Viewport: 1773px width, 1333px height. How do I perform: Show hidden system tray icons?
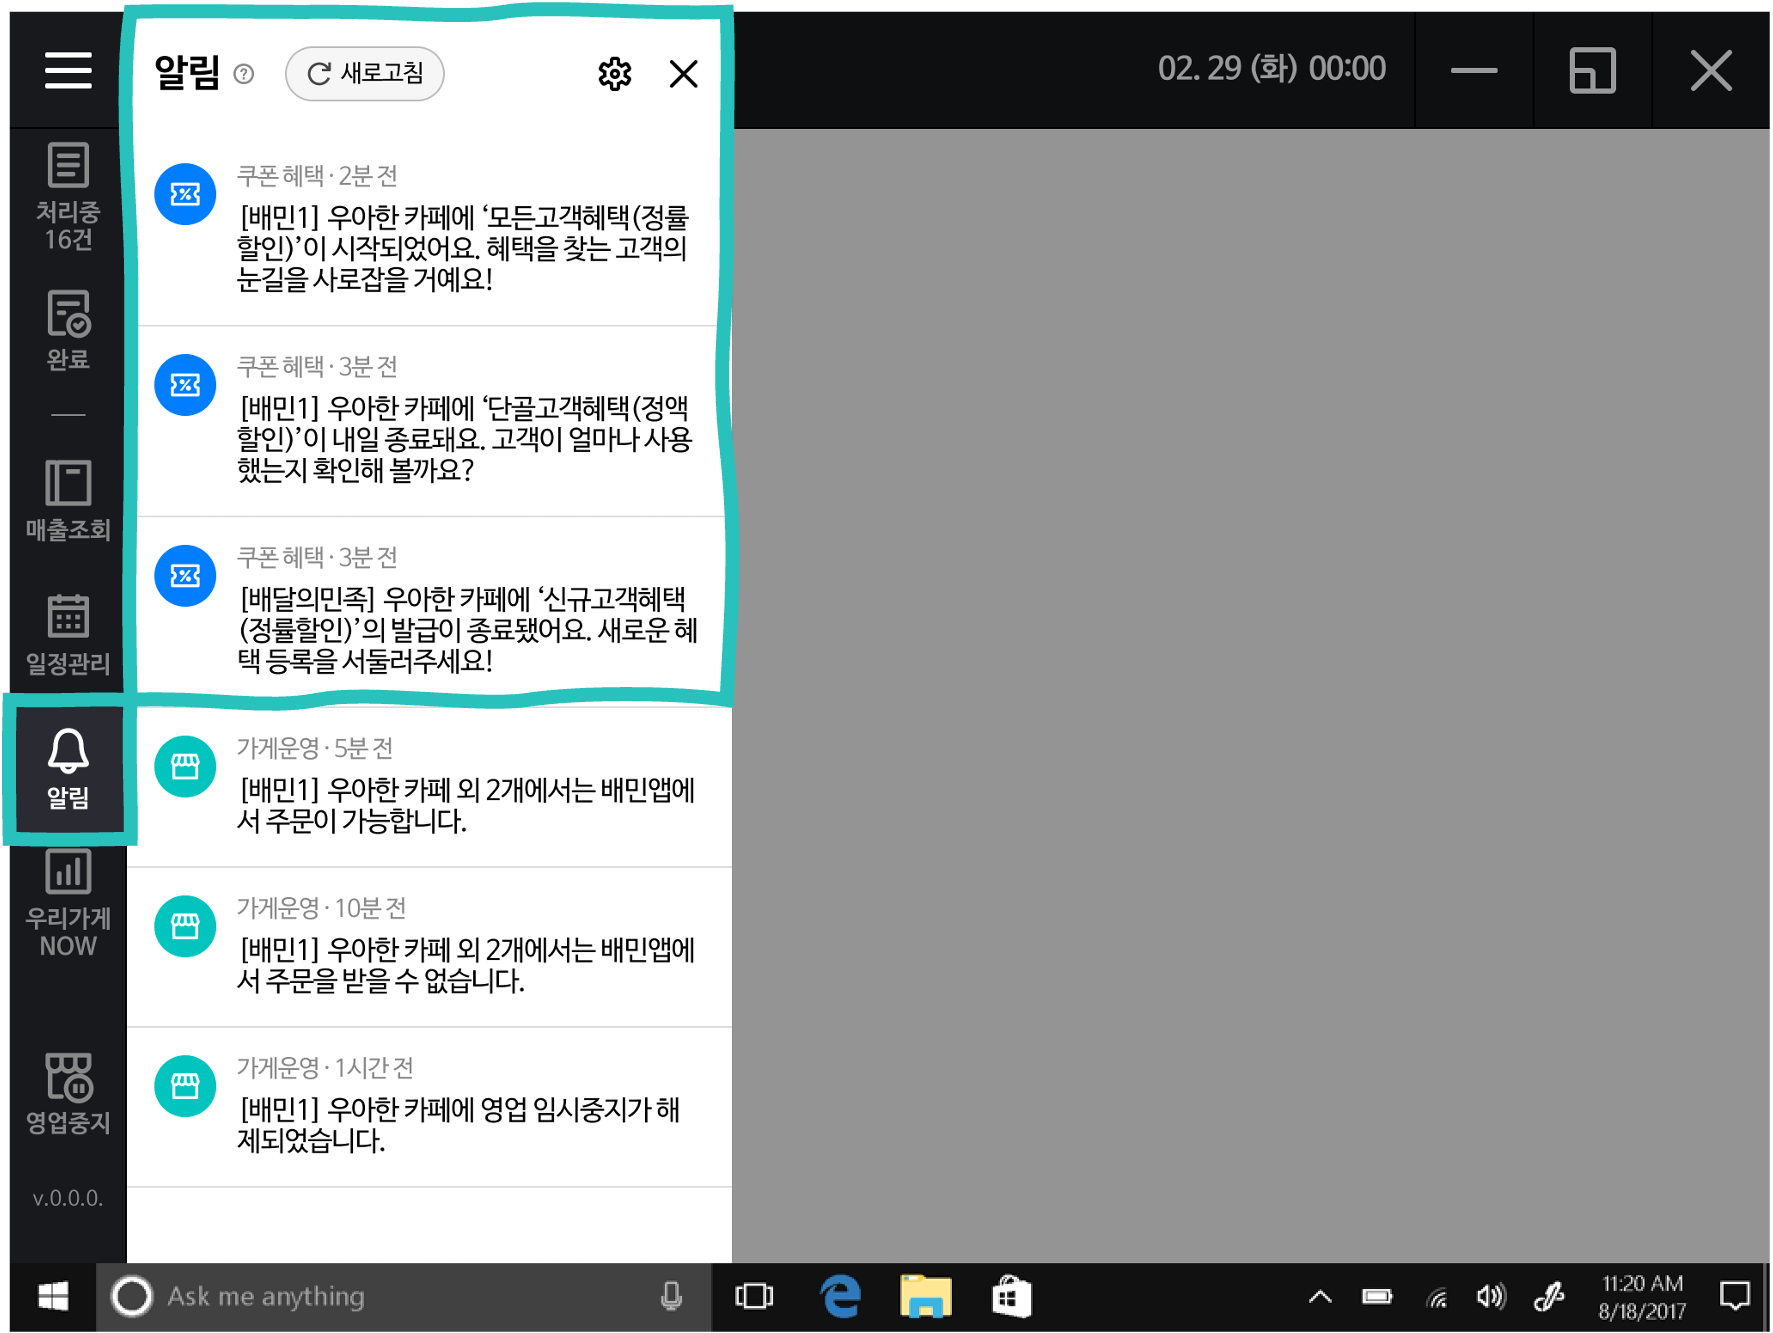(x=1320, y=1297)
